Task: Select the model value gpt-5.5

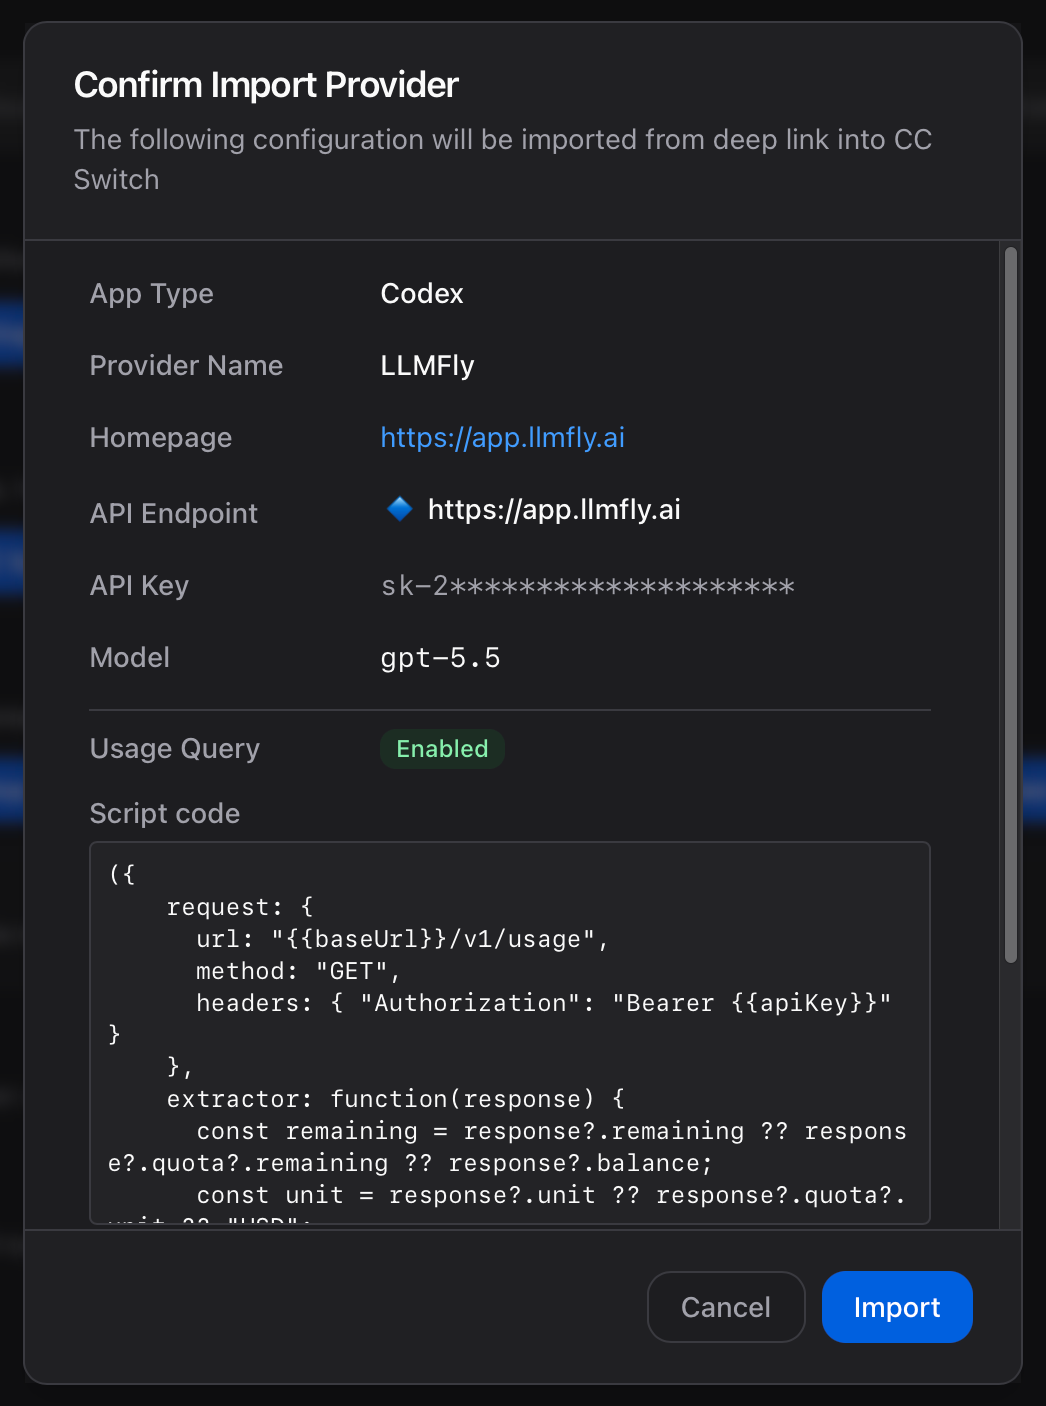Action: tap(440, 658)
